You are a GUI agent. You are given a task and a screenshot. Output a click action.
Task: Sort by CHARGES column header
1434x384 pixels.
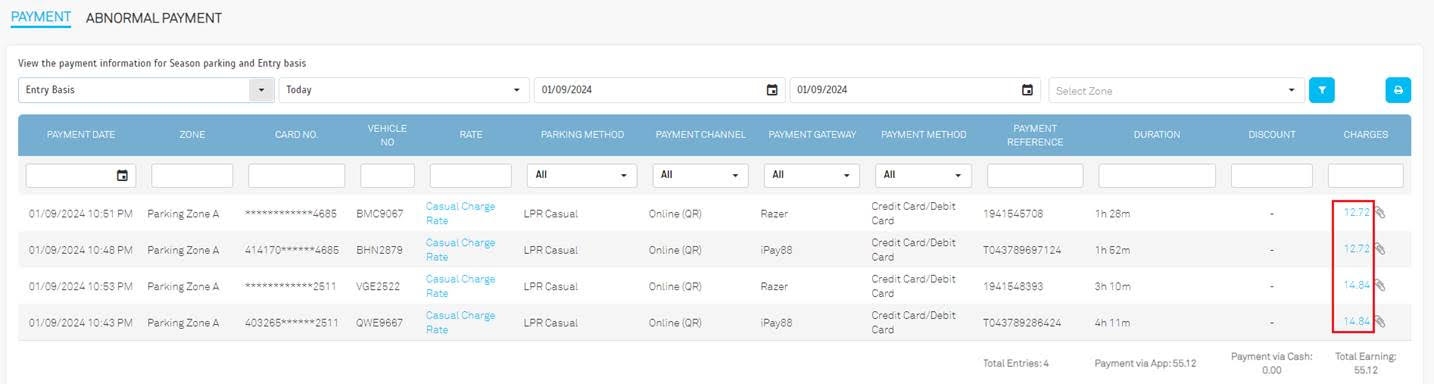pyautogui.click(x=1366, y=135)
